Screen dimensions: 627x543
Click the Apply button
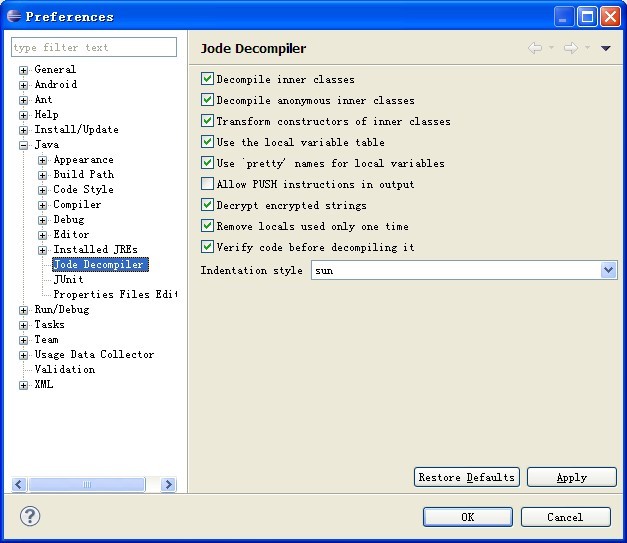coord(572,477)
